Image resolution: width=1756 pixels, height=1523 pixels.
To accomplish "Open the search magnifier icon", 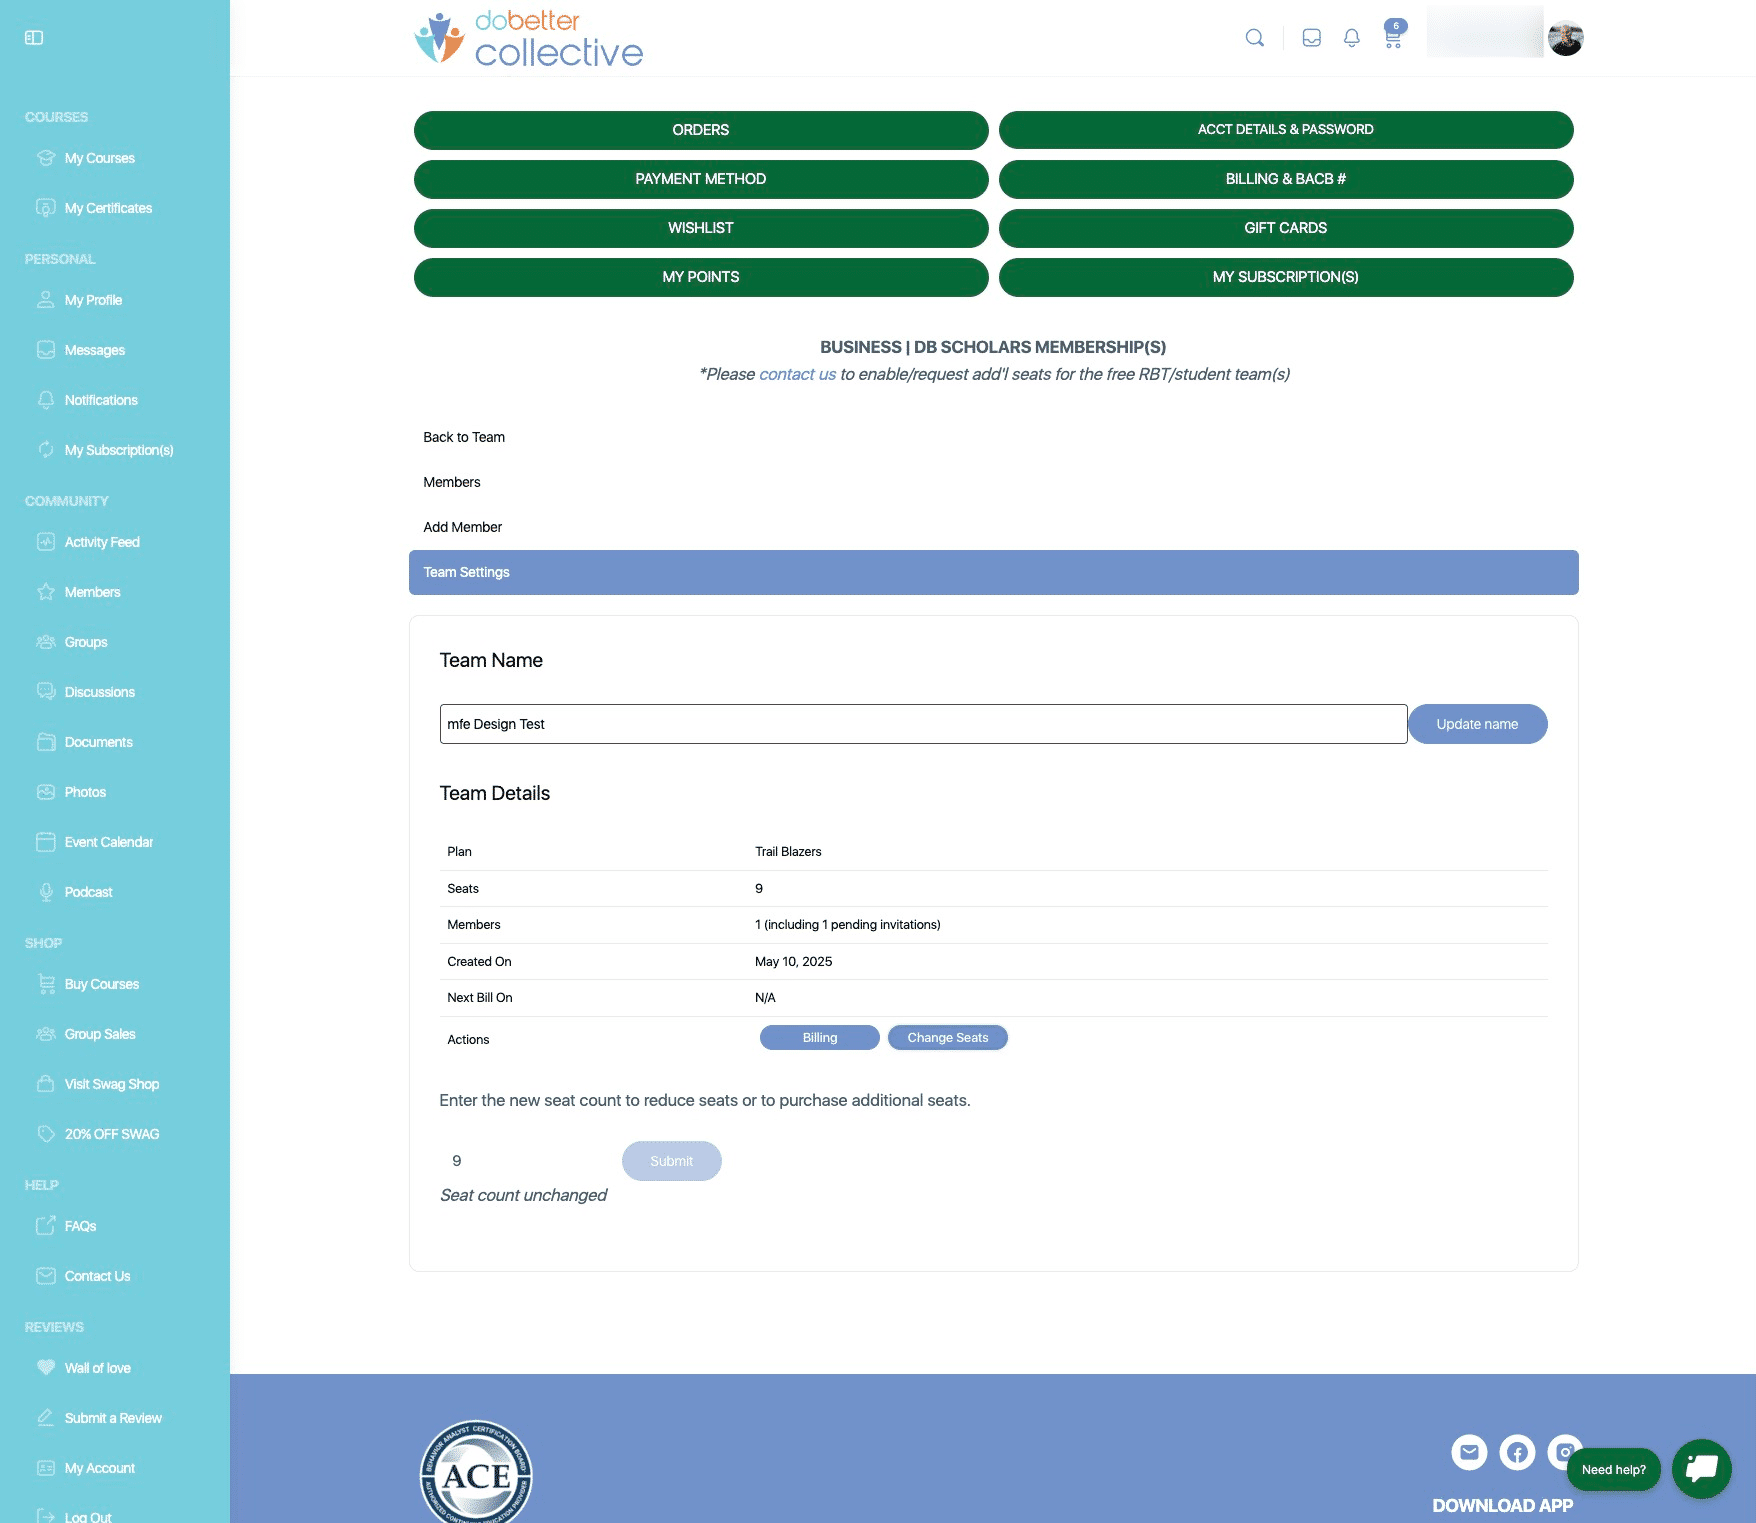I will click(x=1254, y=38).
